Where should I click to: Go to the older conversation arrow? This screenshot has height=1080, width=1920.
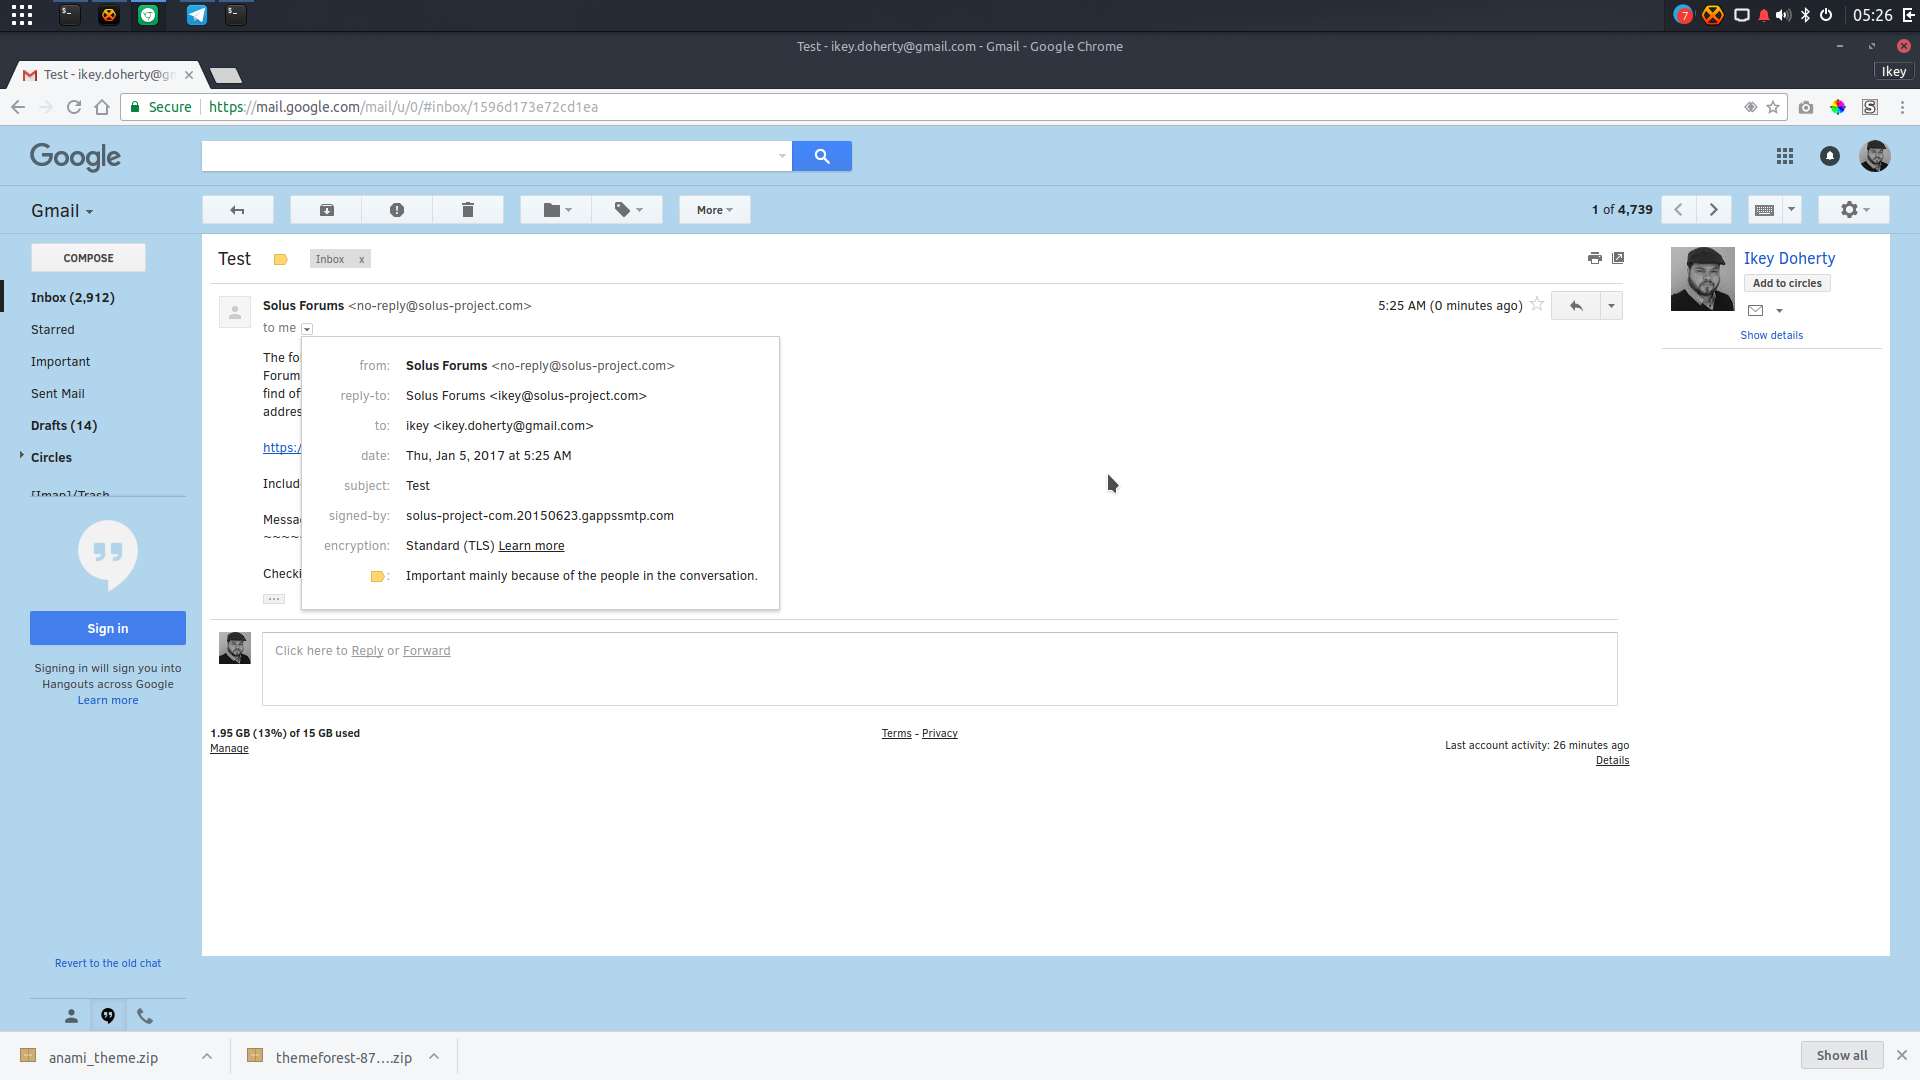point(1714,210)
